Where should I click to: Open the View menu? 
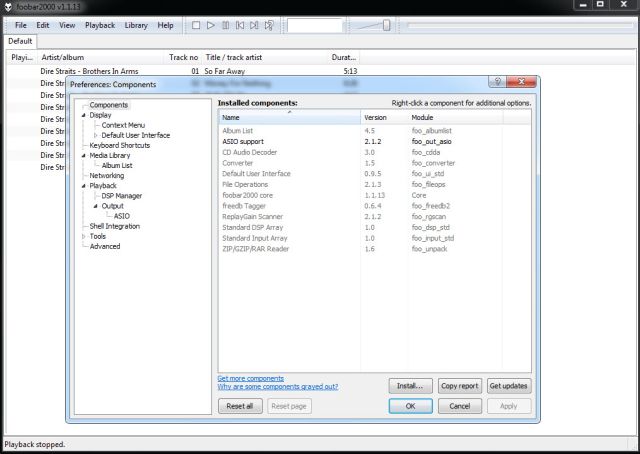point(67,25)
